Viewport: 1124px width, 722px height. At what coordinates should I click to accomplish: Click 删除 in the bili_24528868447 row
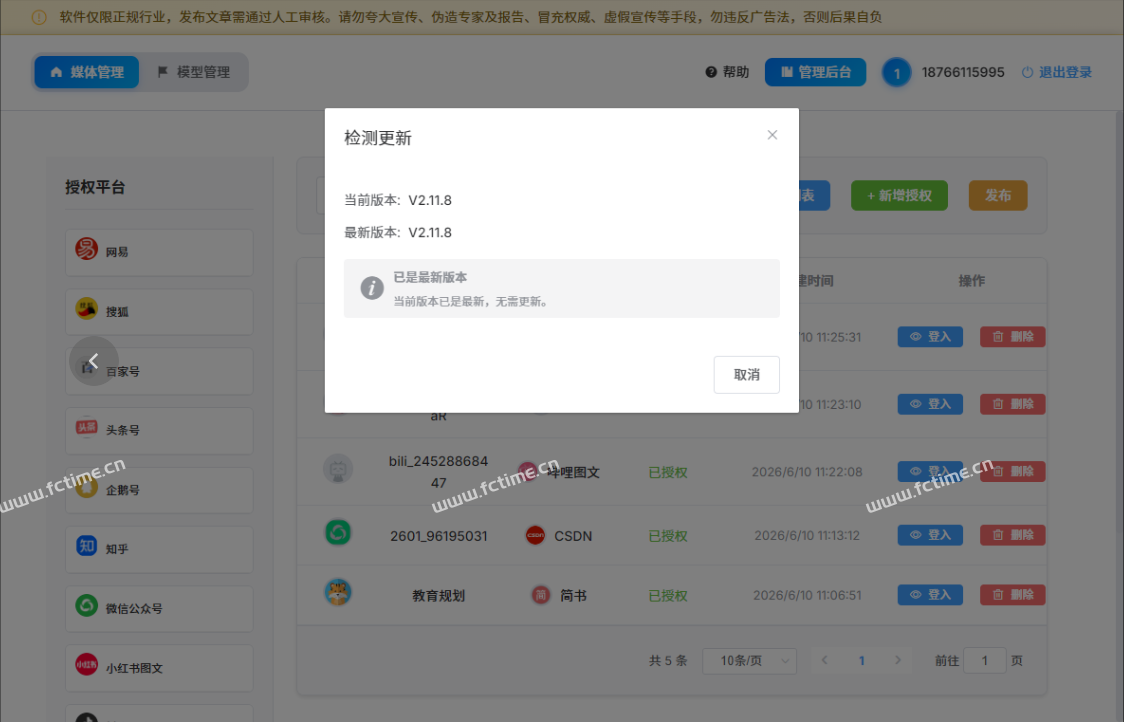[x=1012, y=471]
